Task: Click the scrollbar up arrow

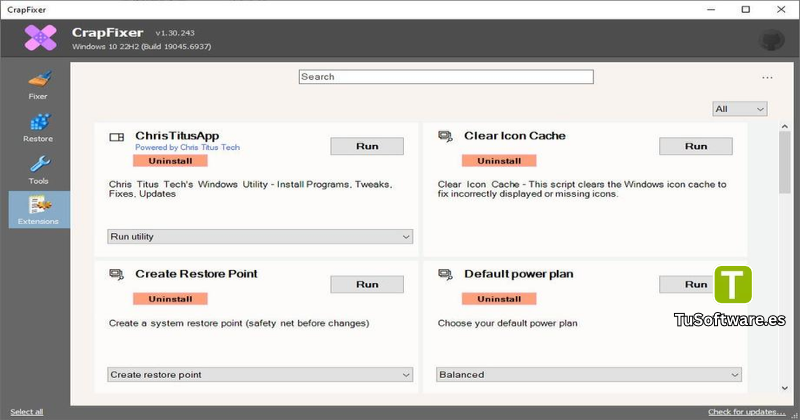Action: (784, 126)
